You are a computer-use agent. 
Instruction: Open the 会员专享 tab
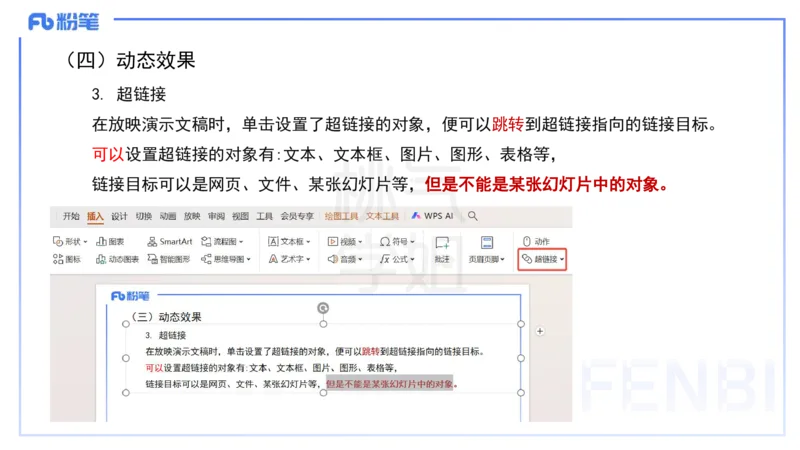click(x=297, y=216)
